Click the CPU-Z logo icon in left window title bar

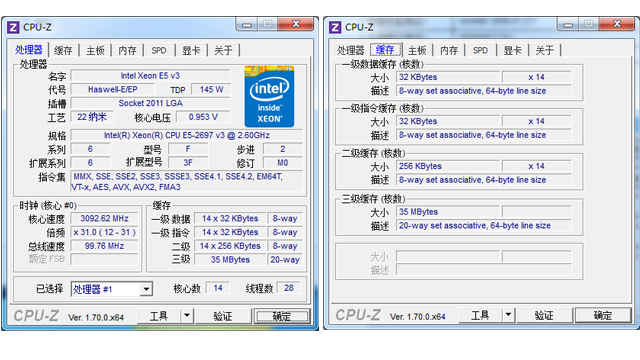(13, 27)
